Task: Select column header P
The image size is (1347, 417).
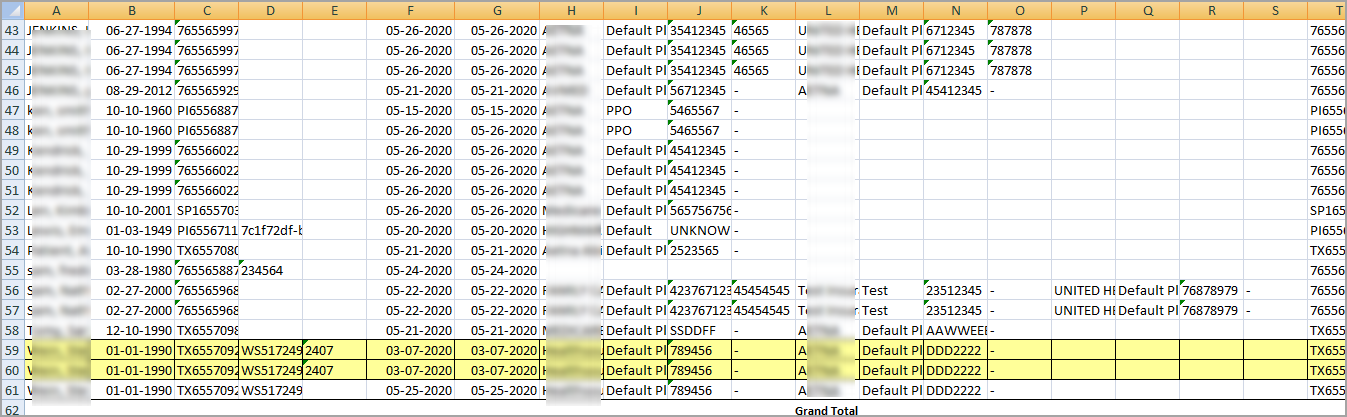Action: (x=1083, y=11)
